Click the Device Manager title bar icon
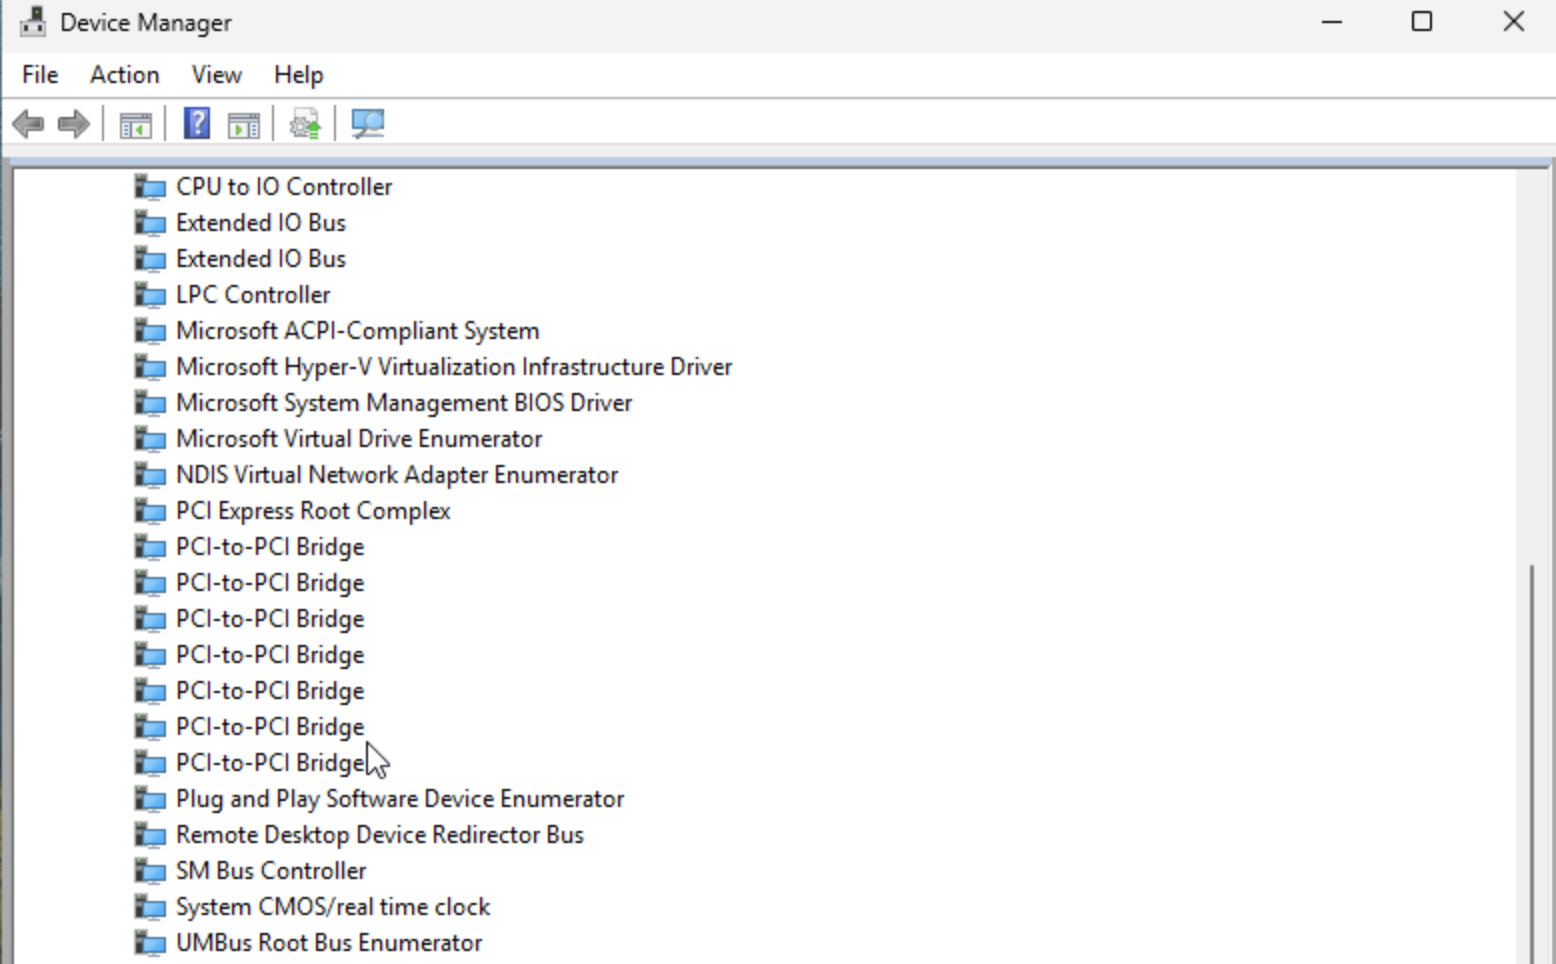1556x964 pixels. click(x=33, y=22)
